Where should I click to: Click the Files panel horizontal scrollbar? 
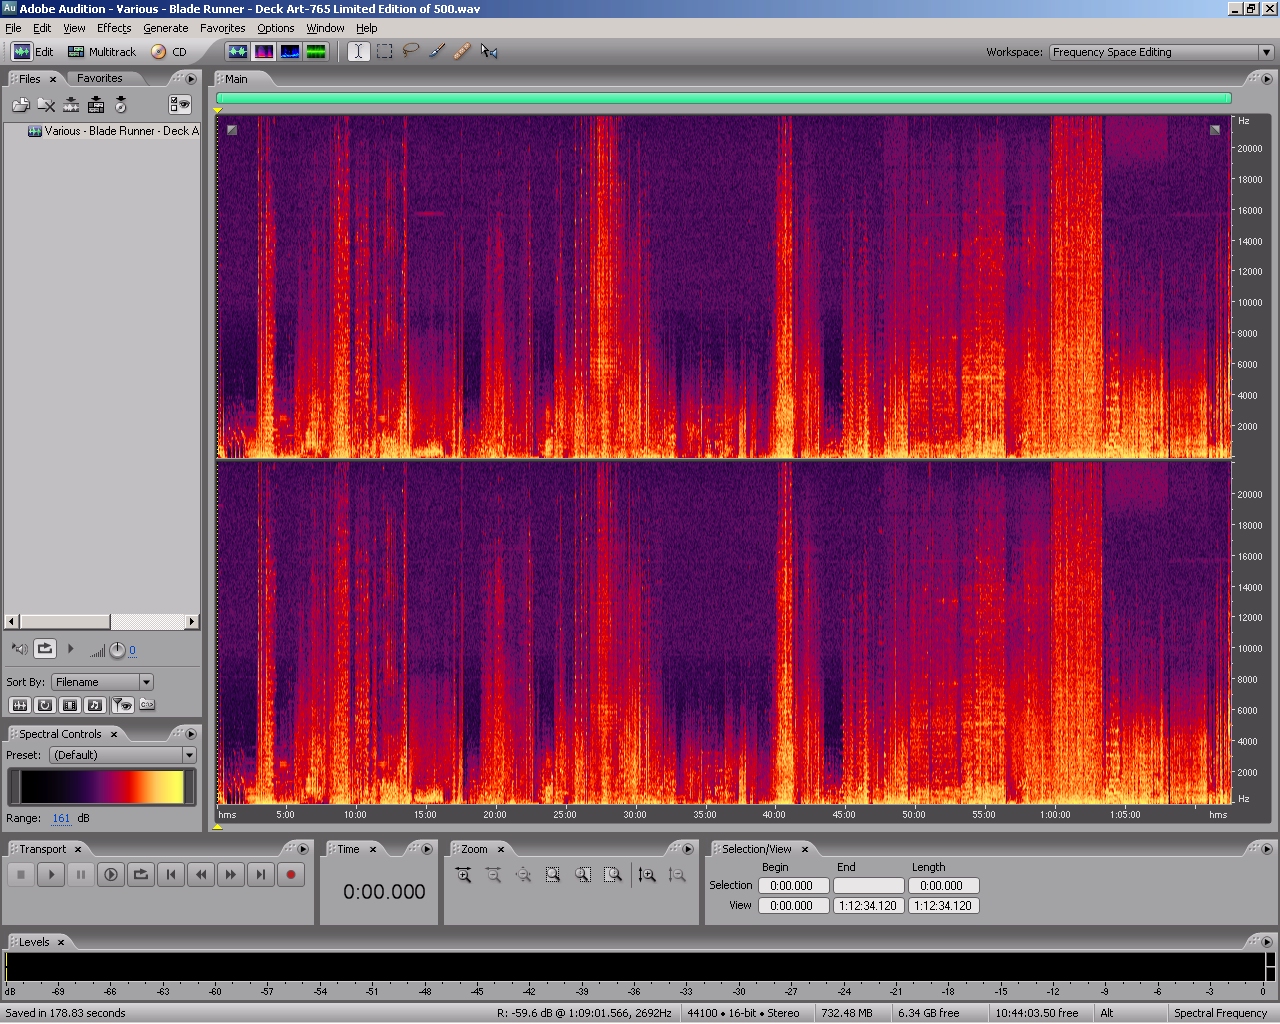(x=102, y=622)
